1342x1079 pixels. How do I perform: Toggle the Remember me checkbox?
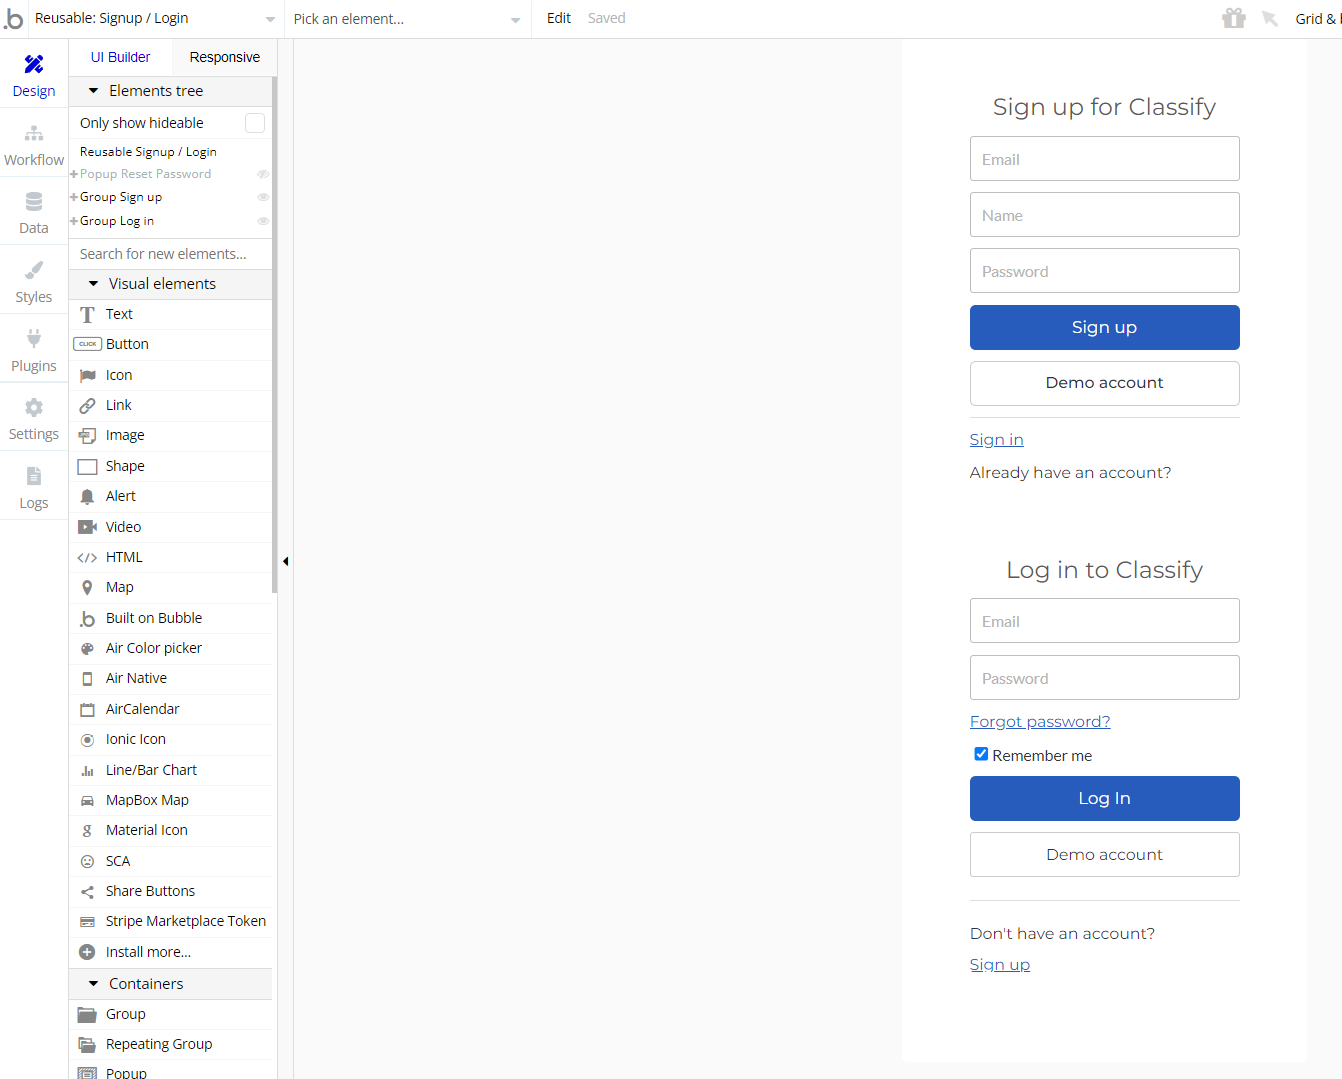pos(981,754)
